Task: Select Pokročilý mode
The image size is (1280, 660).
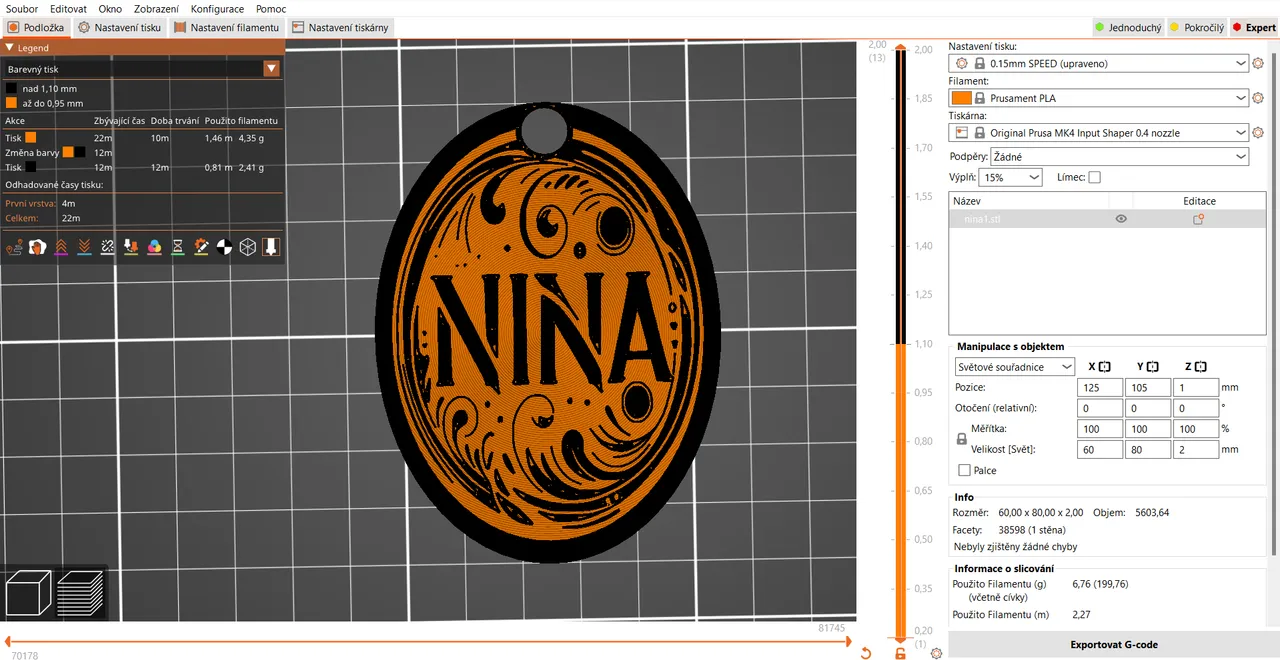Action: 1196,28
